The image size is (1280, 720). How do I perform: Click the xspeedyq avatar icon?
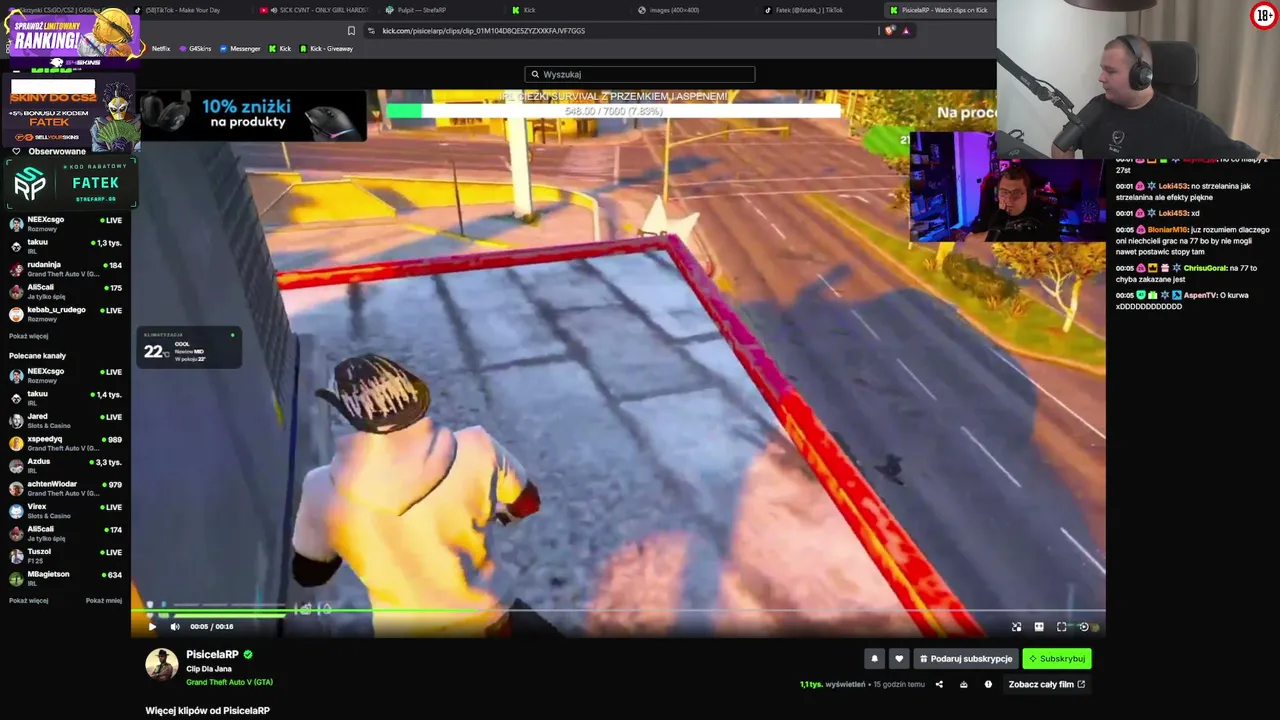click(x=16, y=443)
